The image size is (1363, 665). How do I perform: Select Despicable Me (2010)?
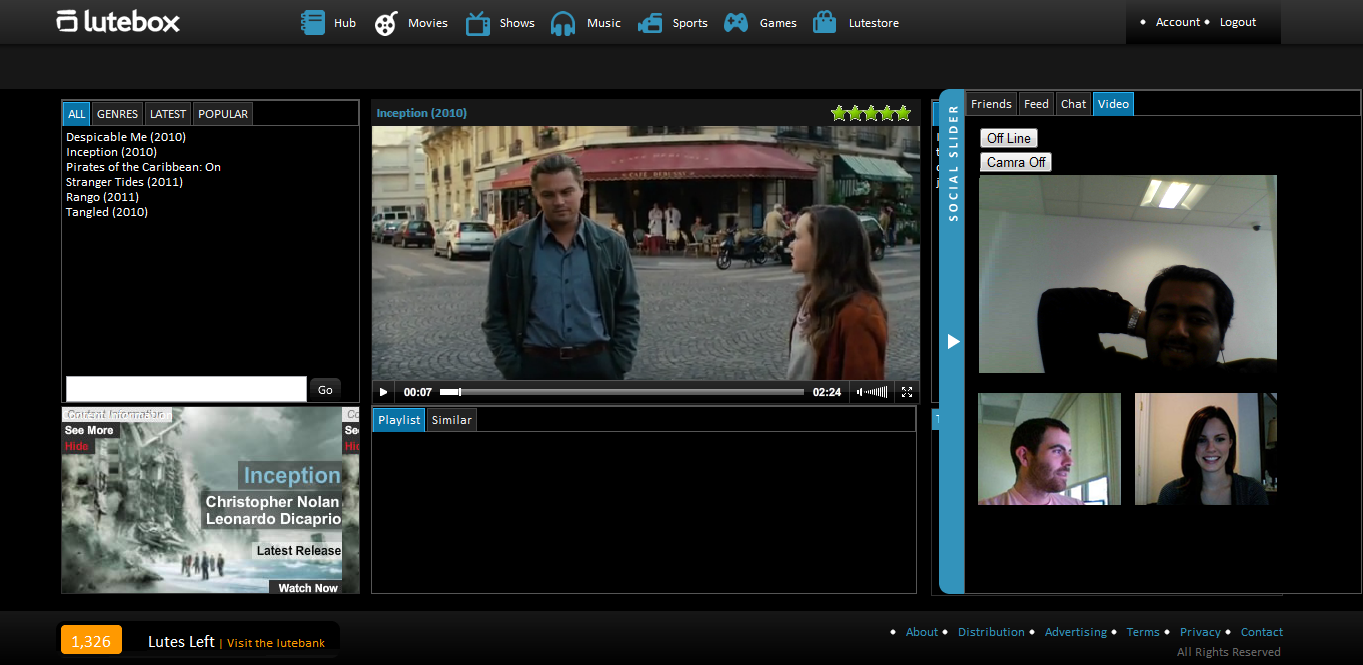click(x=126, y=137)
